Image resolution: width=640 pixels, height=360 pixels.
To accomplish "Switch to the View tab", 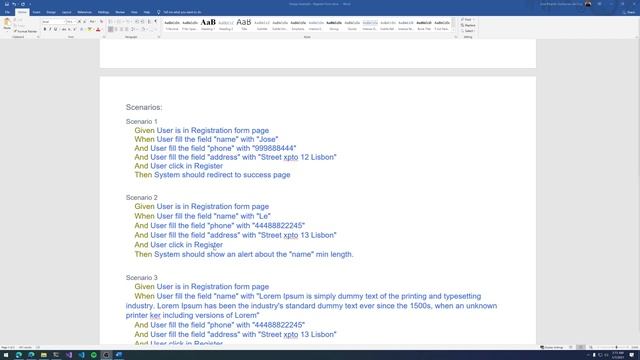I will tap(134, 12).
